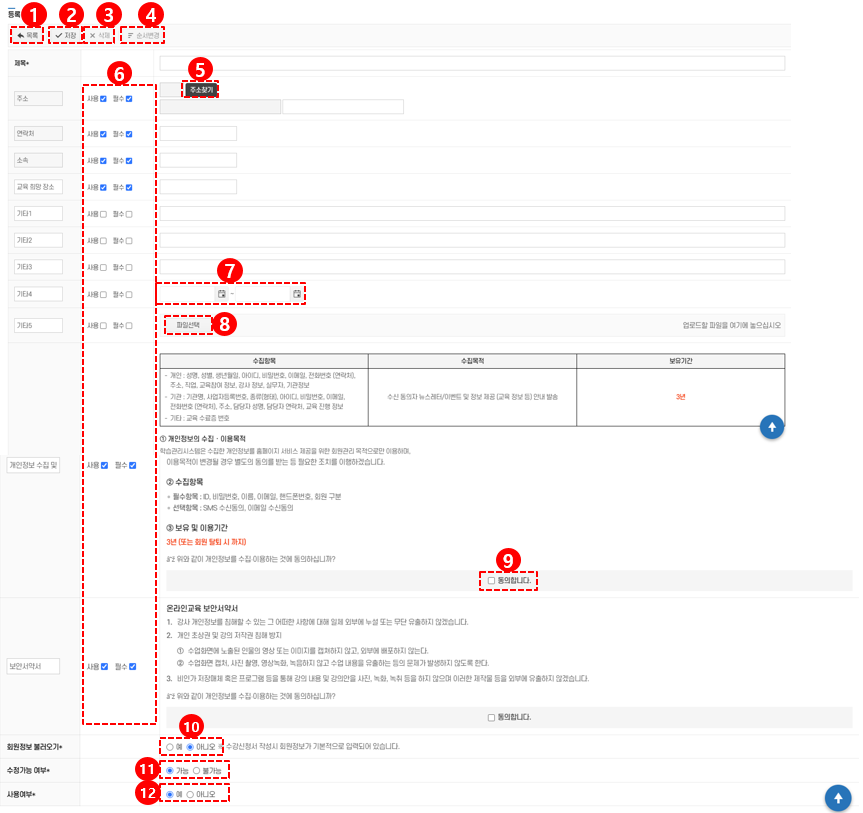This screenshot has height=813, width=863.
Task: Click blue scroll-up arrow beside the table
Action: [770, 427]
